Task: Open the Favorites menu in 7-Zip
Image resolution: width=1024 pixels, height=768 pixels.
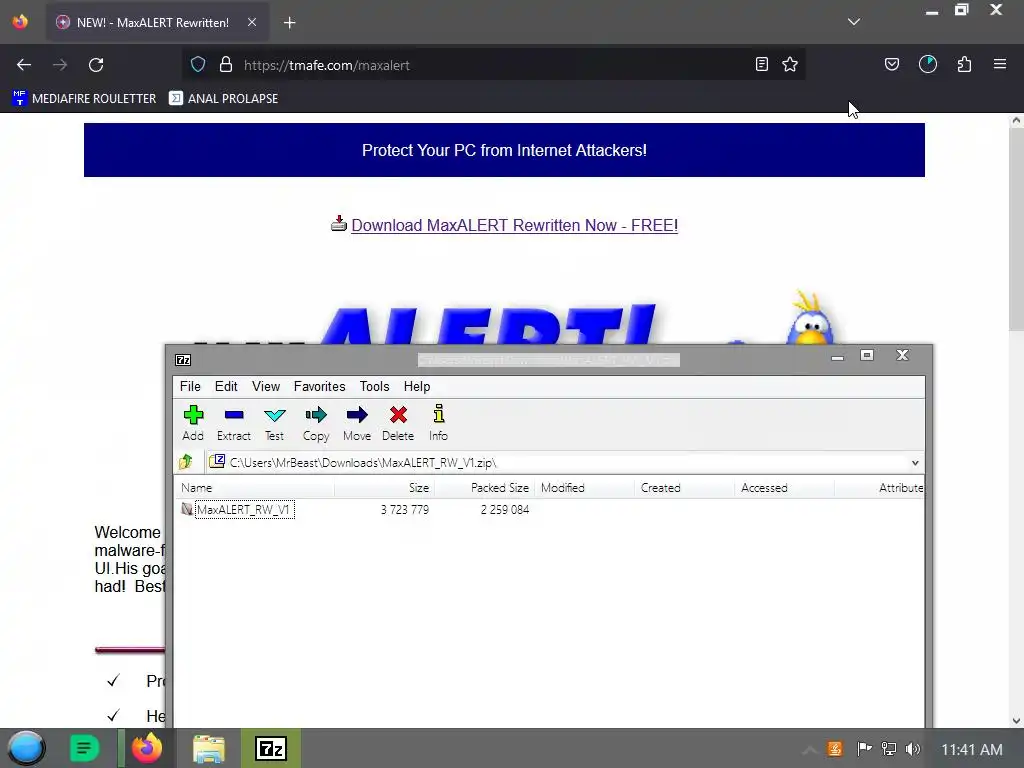Action: click(319, 387)
